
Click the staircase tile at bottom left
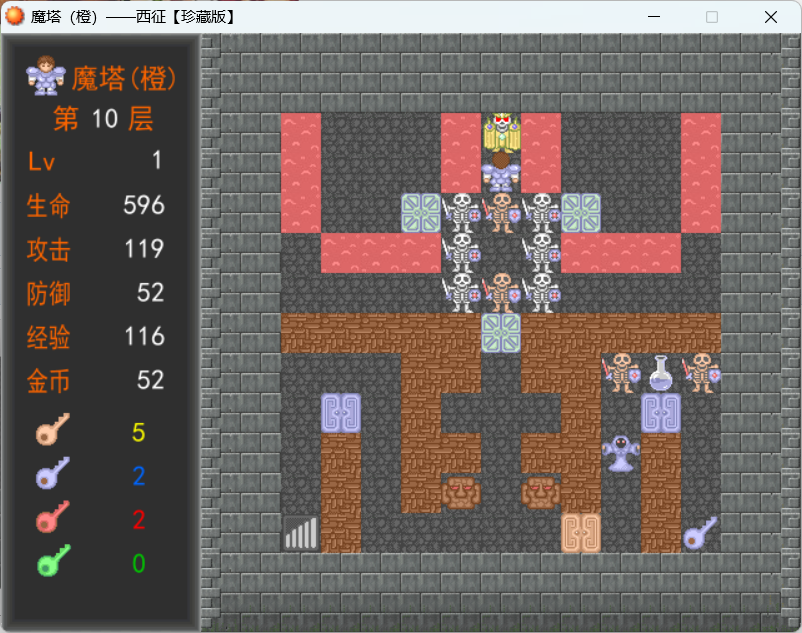click(301, 533)
